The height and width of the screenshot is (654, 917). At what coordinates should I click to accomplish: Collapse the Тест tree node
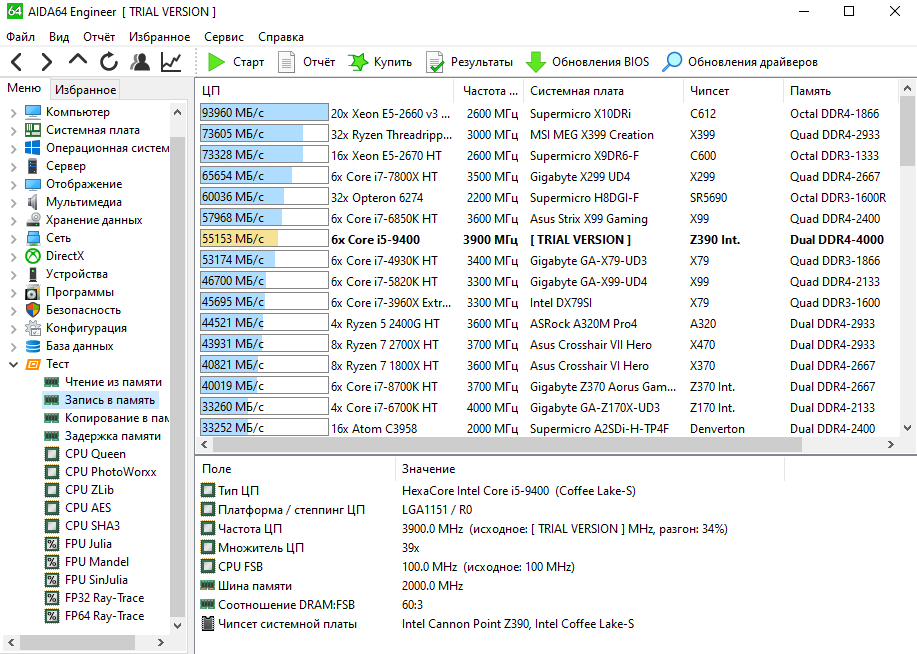pyautogui.click(x=13, y=364)
